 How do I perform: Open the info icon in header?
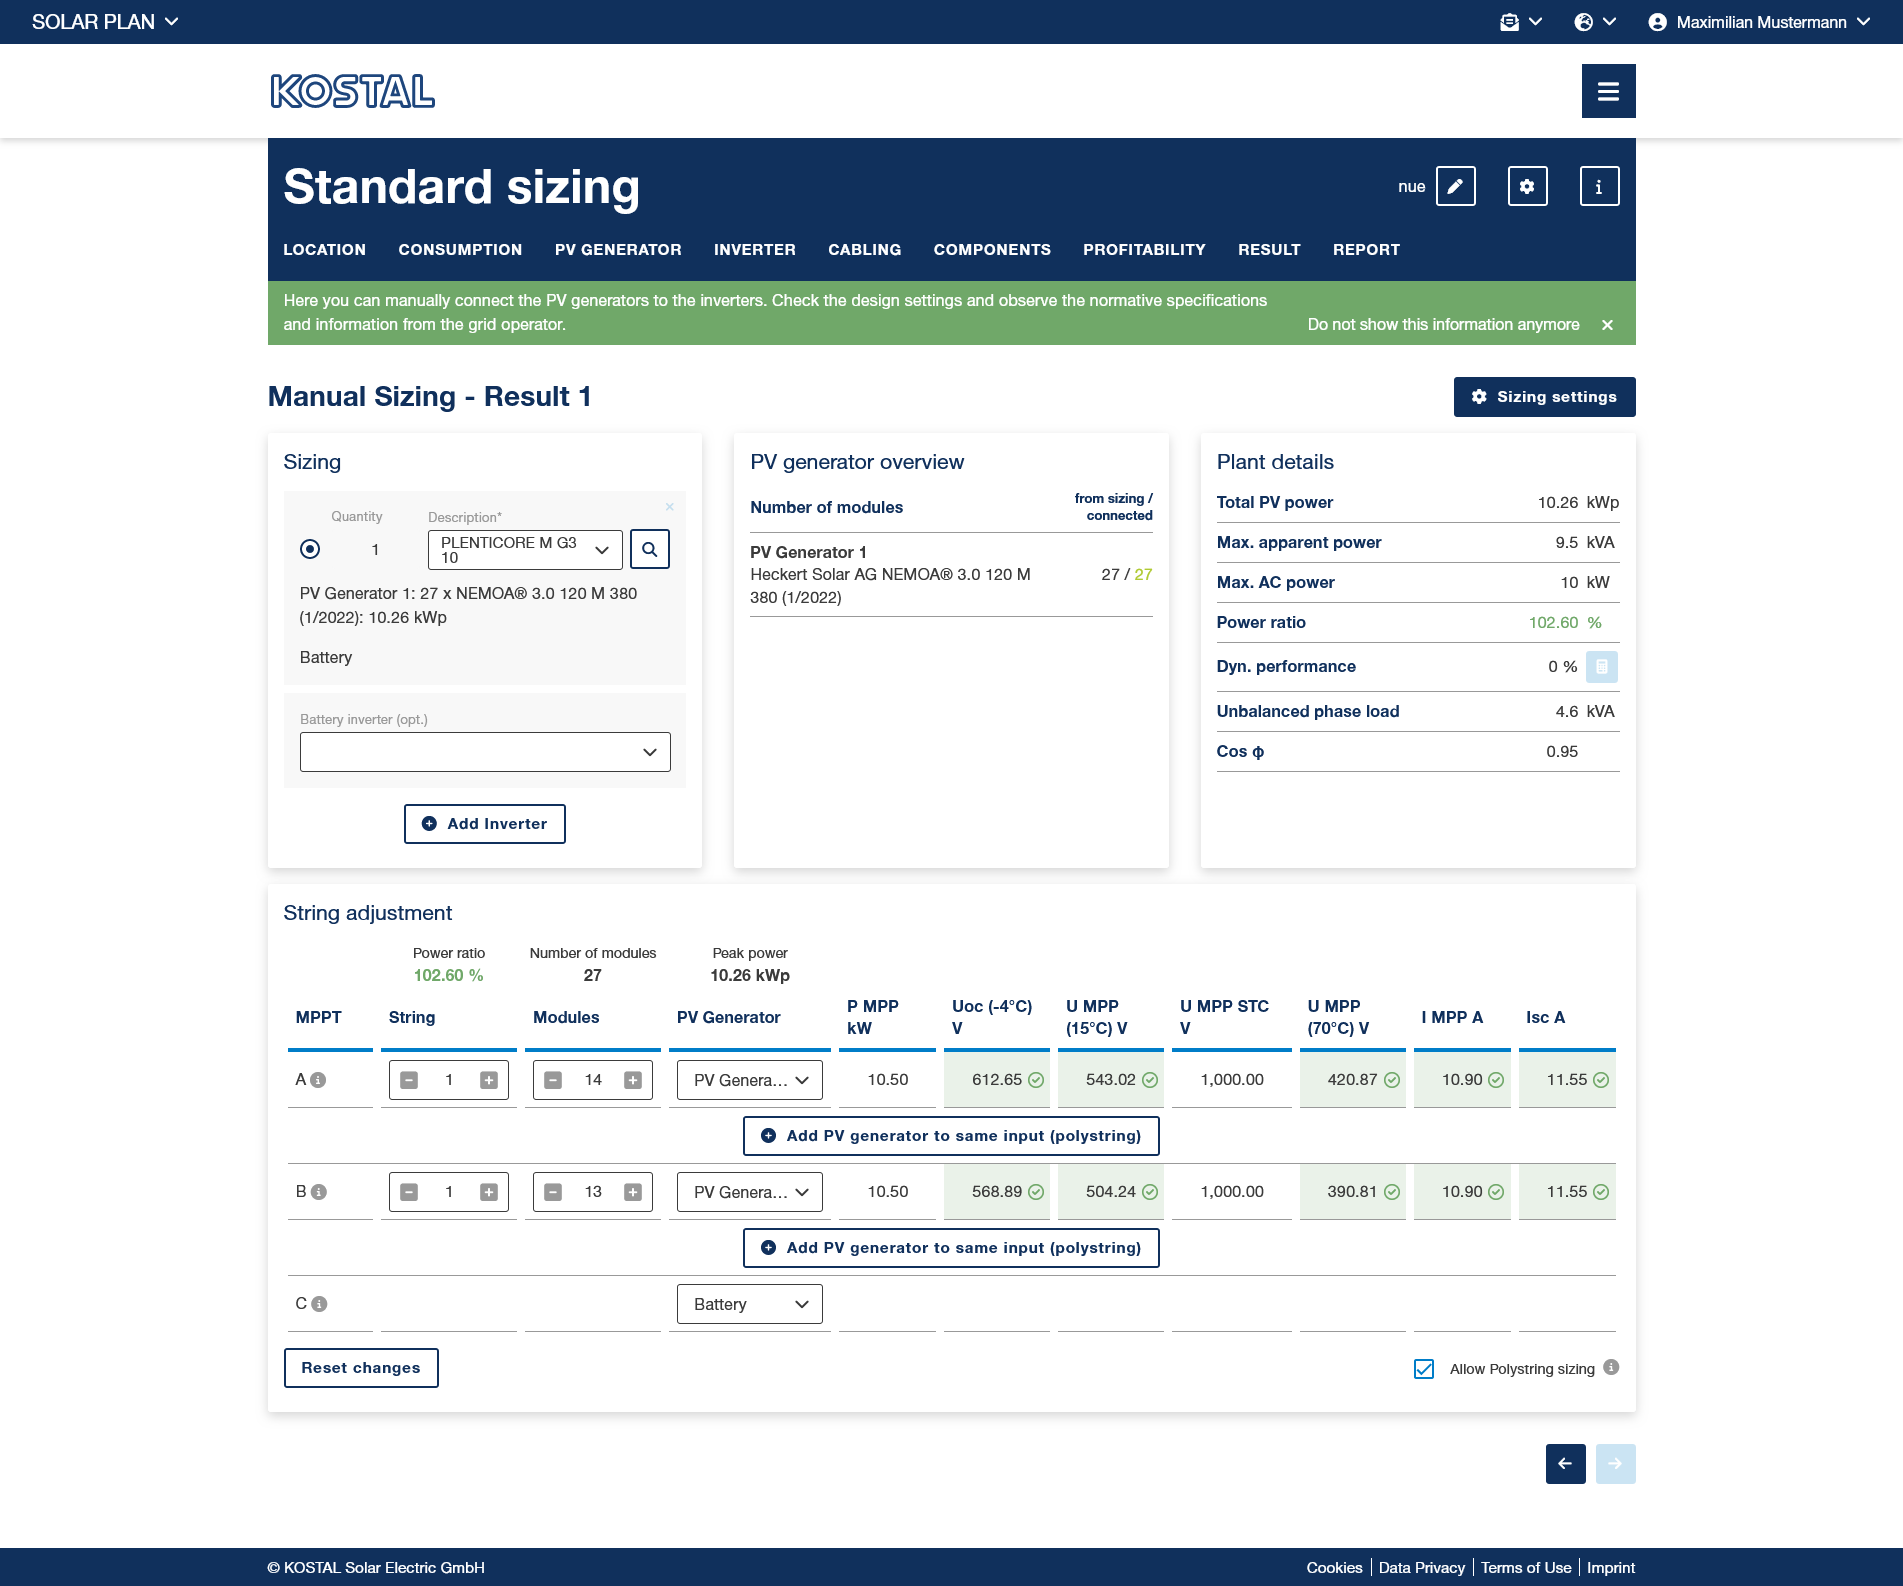pyautogui.click(x=1599, y=186)
